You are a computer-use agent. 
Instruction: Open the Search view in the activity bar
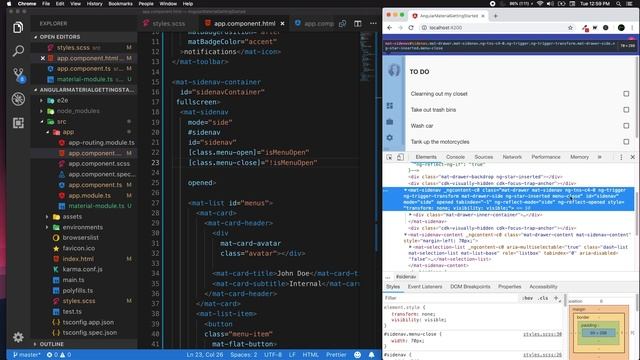tap(18, 51)
